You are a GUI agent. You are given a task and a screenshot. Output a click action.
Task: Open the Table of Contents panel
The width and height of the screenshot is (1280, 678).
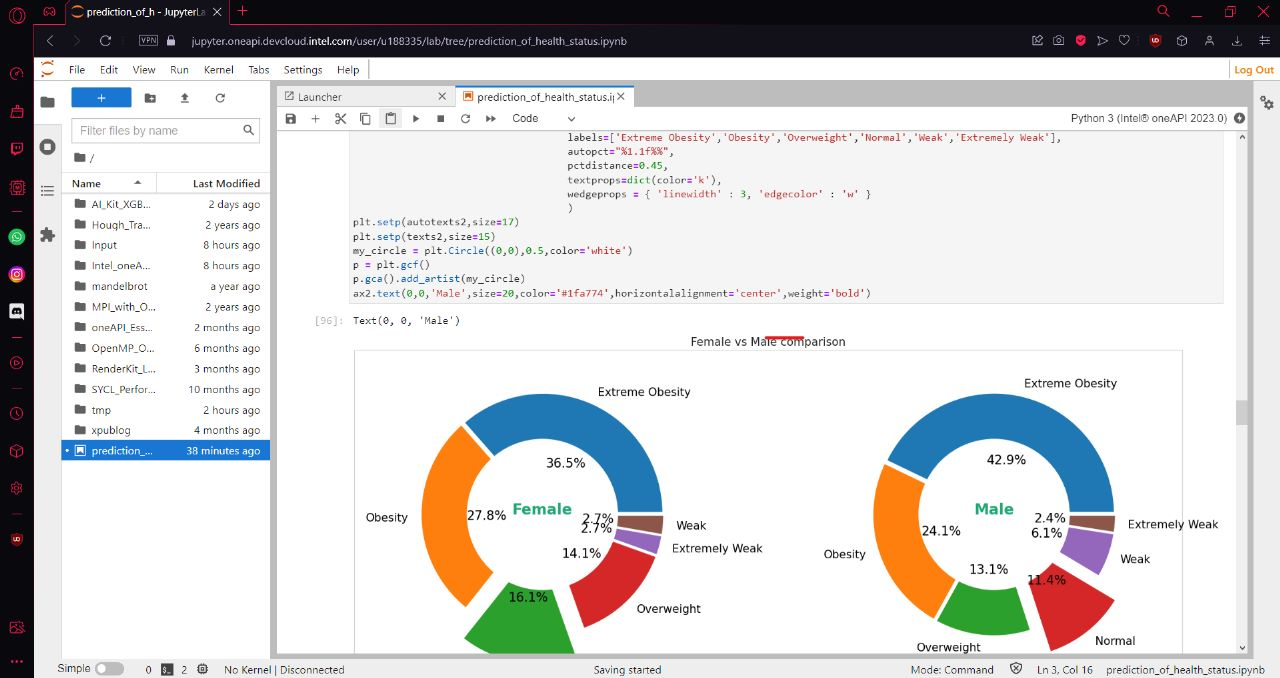tap(47, 190)
